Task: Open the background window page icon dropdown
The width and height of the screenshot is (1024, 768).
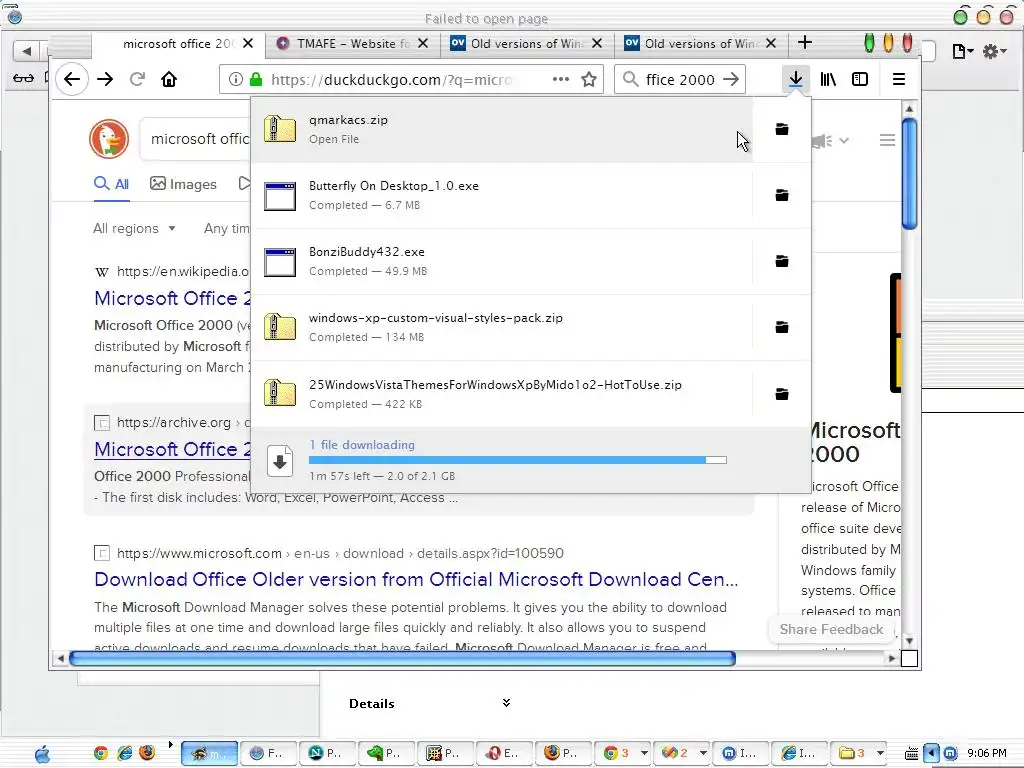Action: coord(963,51)
